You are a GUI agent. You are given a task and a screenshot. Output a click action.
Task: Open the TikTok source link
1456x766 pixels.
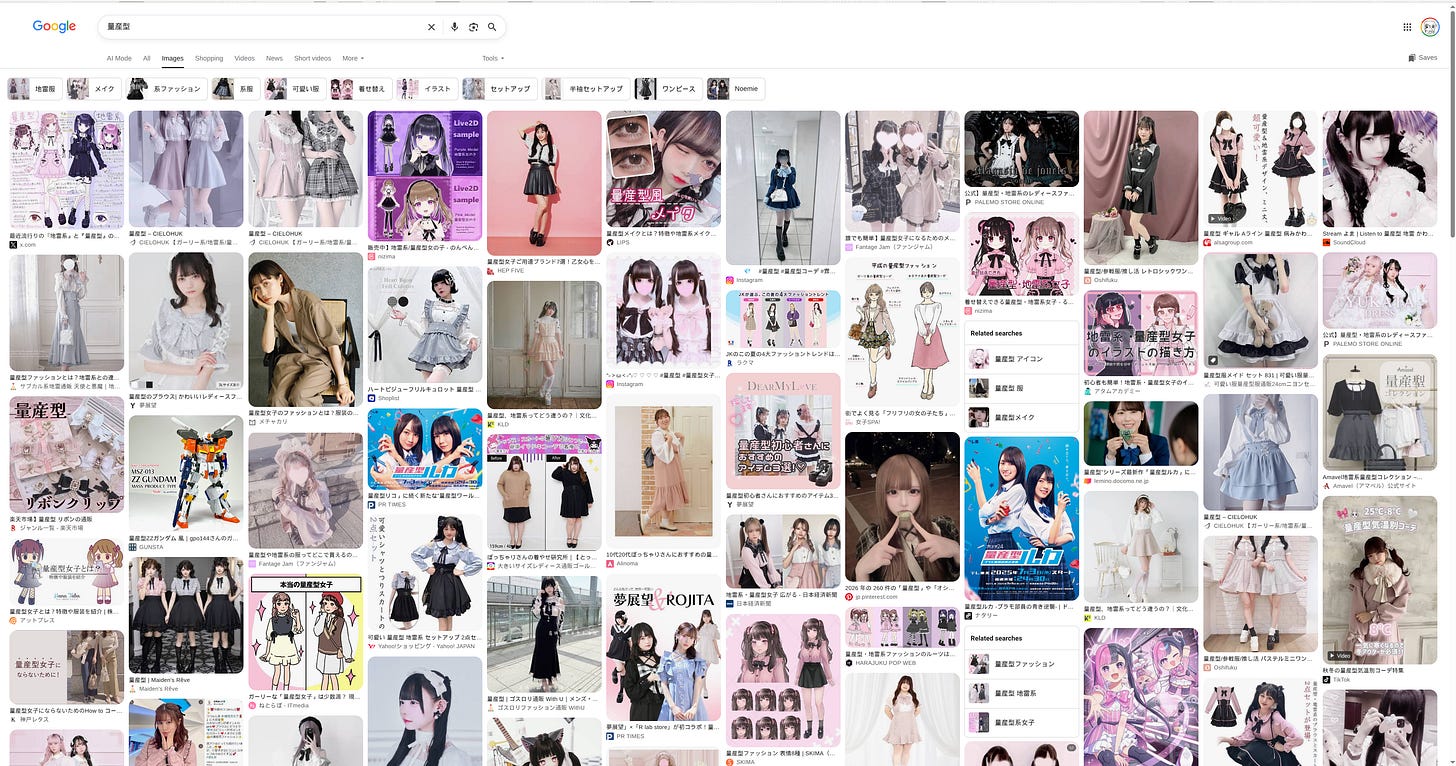coord(1338,679)
